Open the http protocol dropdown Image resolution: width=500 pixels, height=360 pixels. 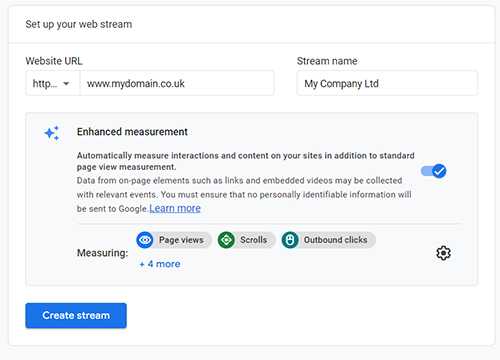coord(53,83)
